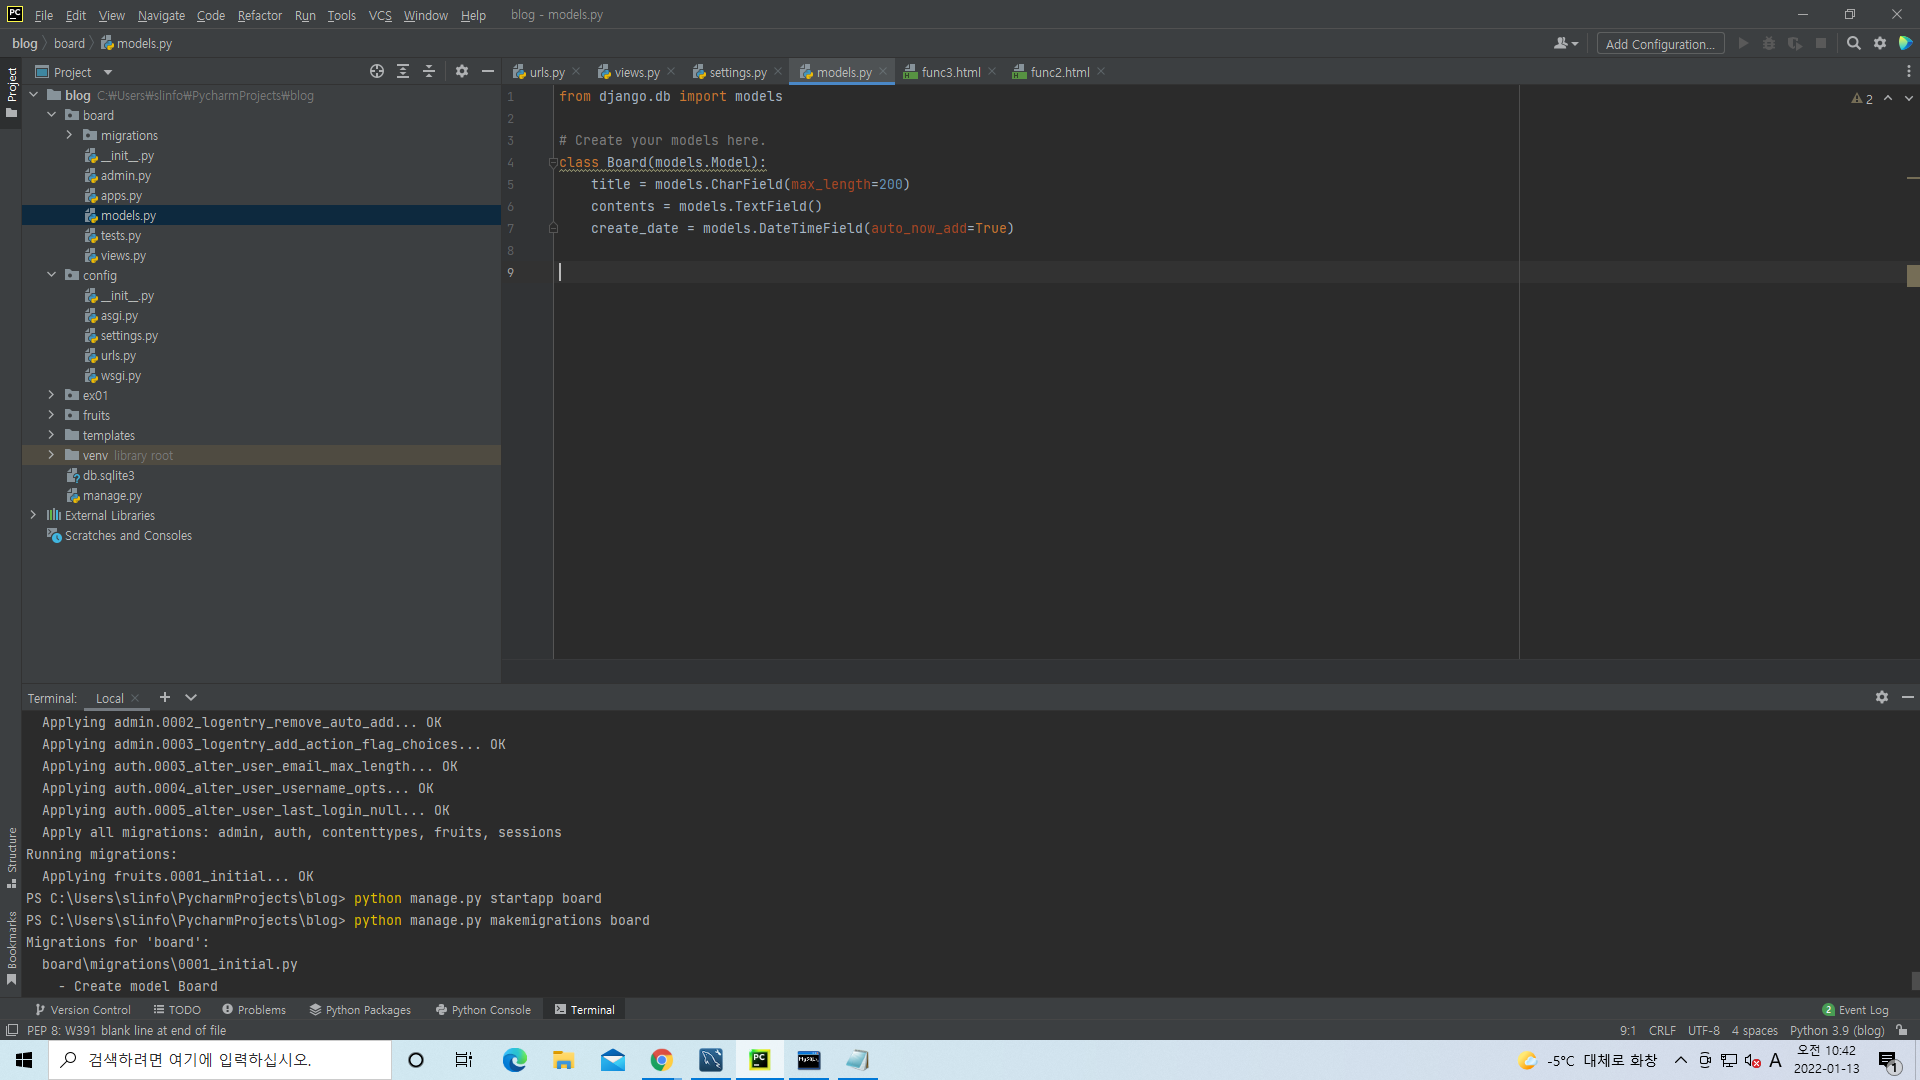This screenshot has height=1080, width=1920.
Task: Collapse the config folder
Action: [x=51, y=275]
